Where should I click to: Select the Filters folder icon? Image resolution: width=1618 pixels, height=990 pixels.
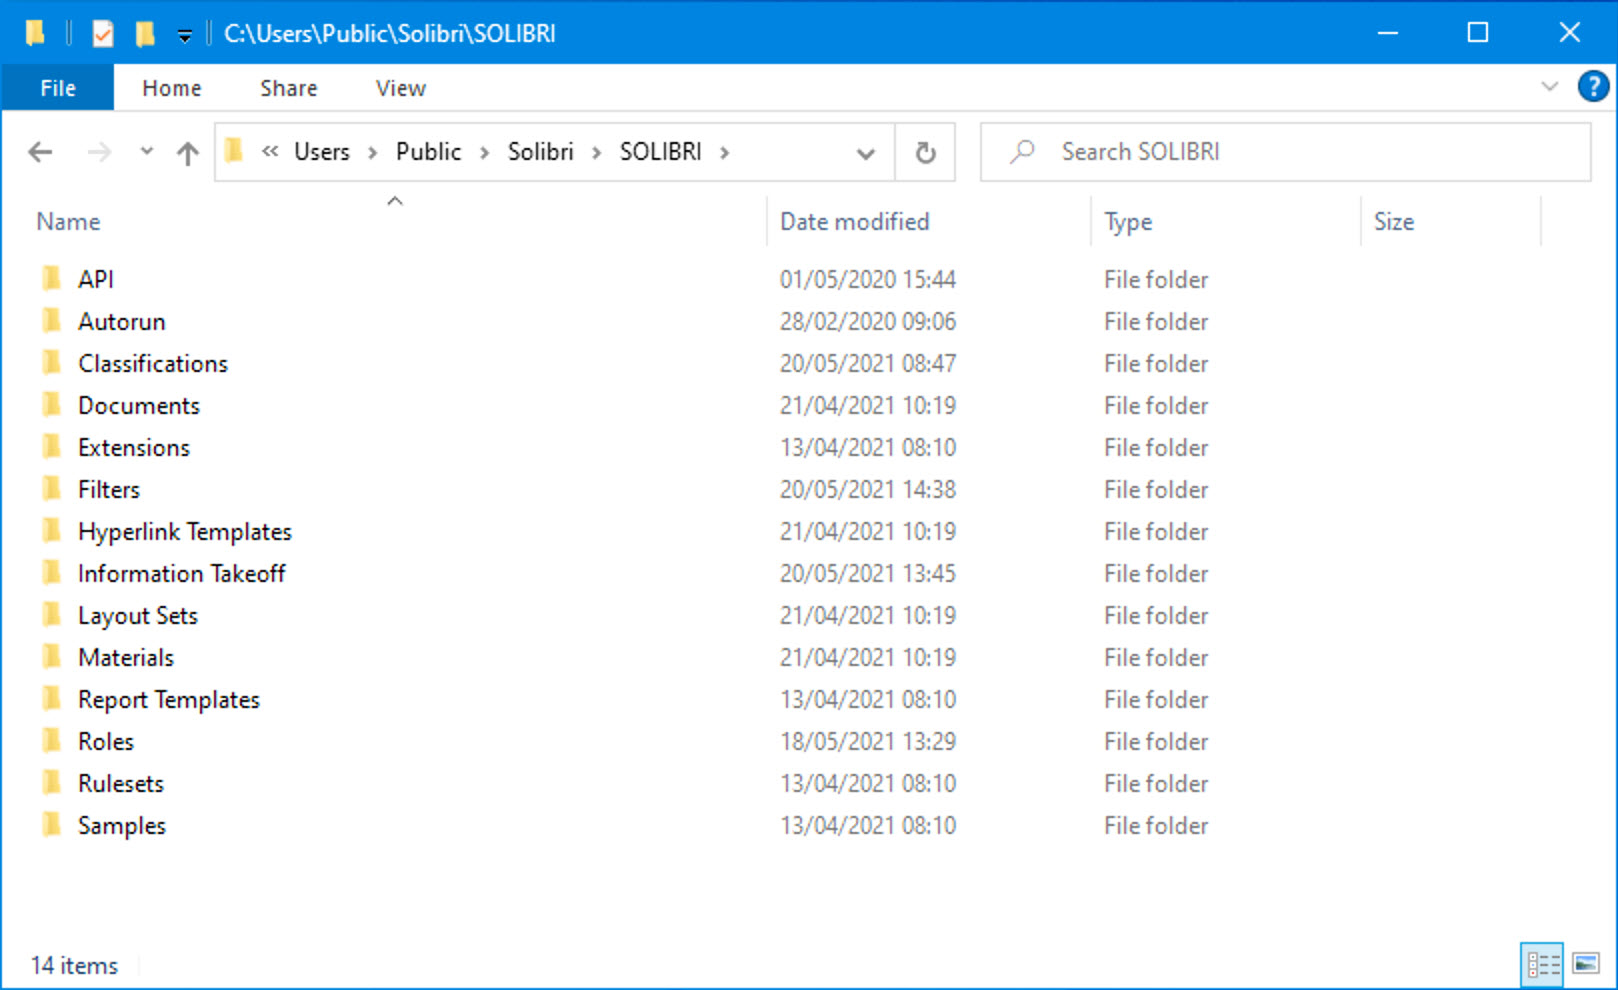point(51,489)
